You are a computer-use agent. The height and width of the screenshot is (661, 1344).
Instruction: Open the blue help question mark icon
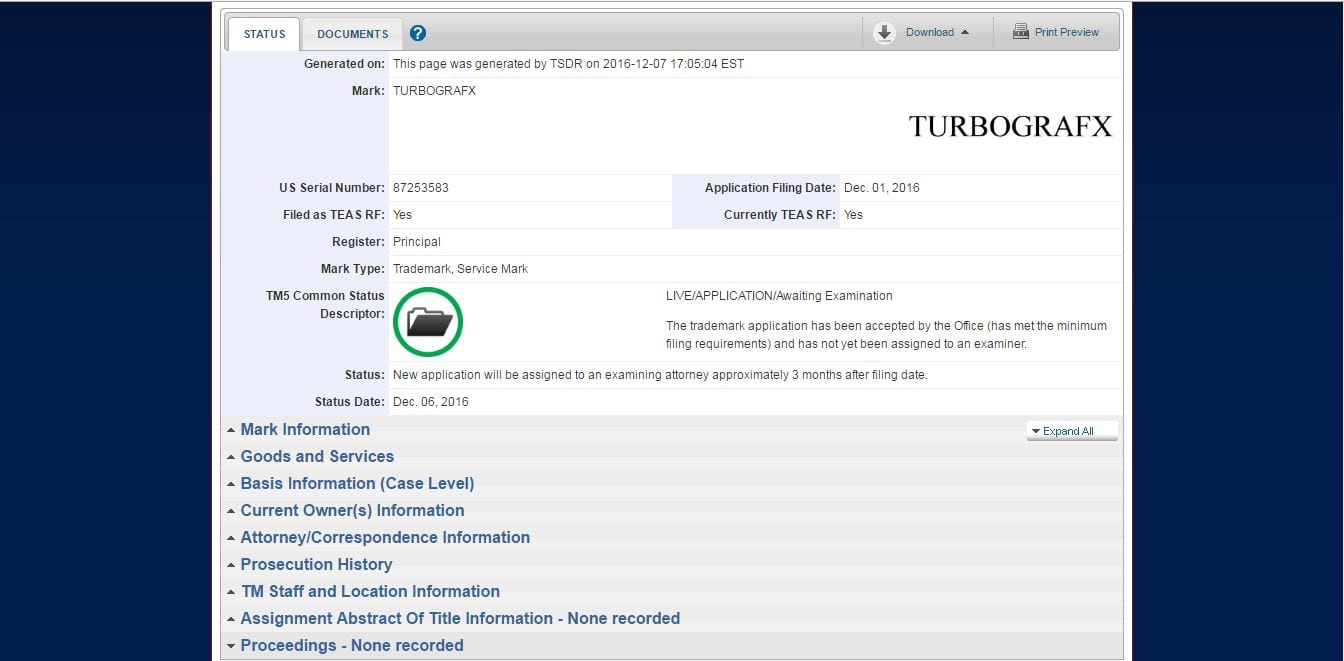(418, 33)
